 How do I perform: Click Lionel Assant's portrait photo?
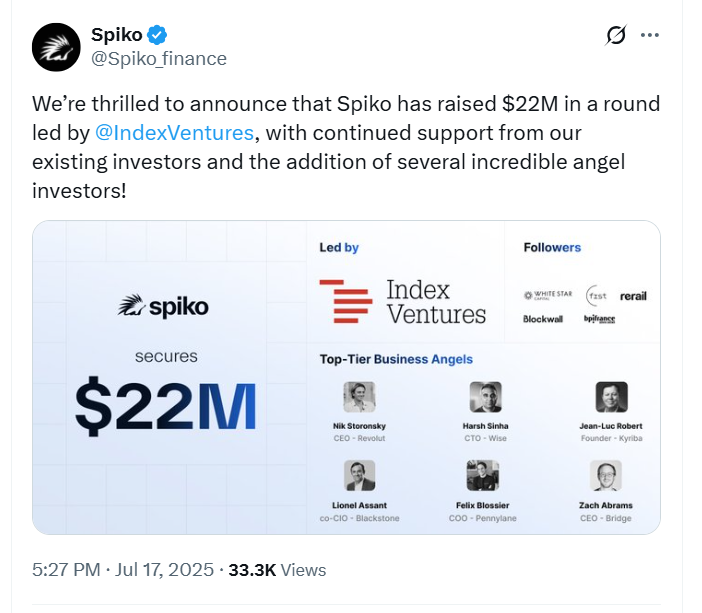[x=359, y=475]
